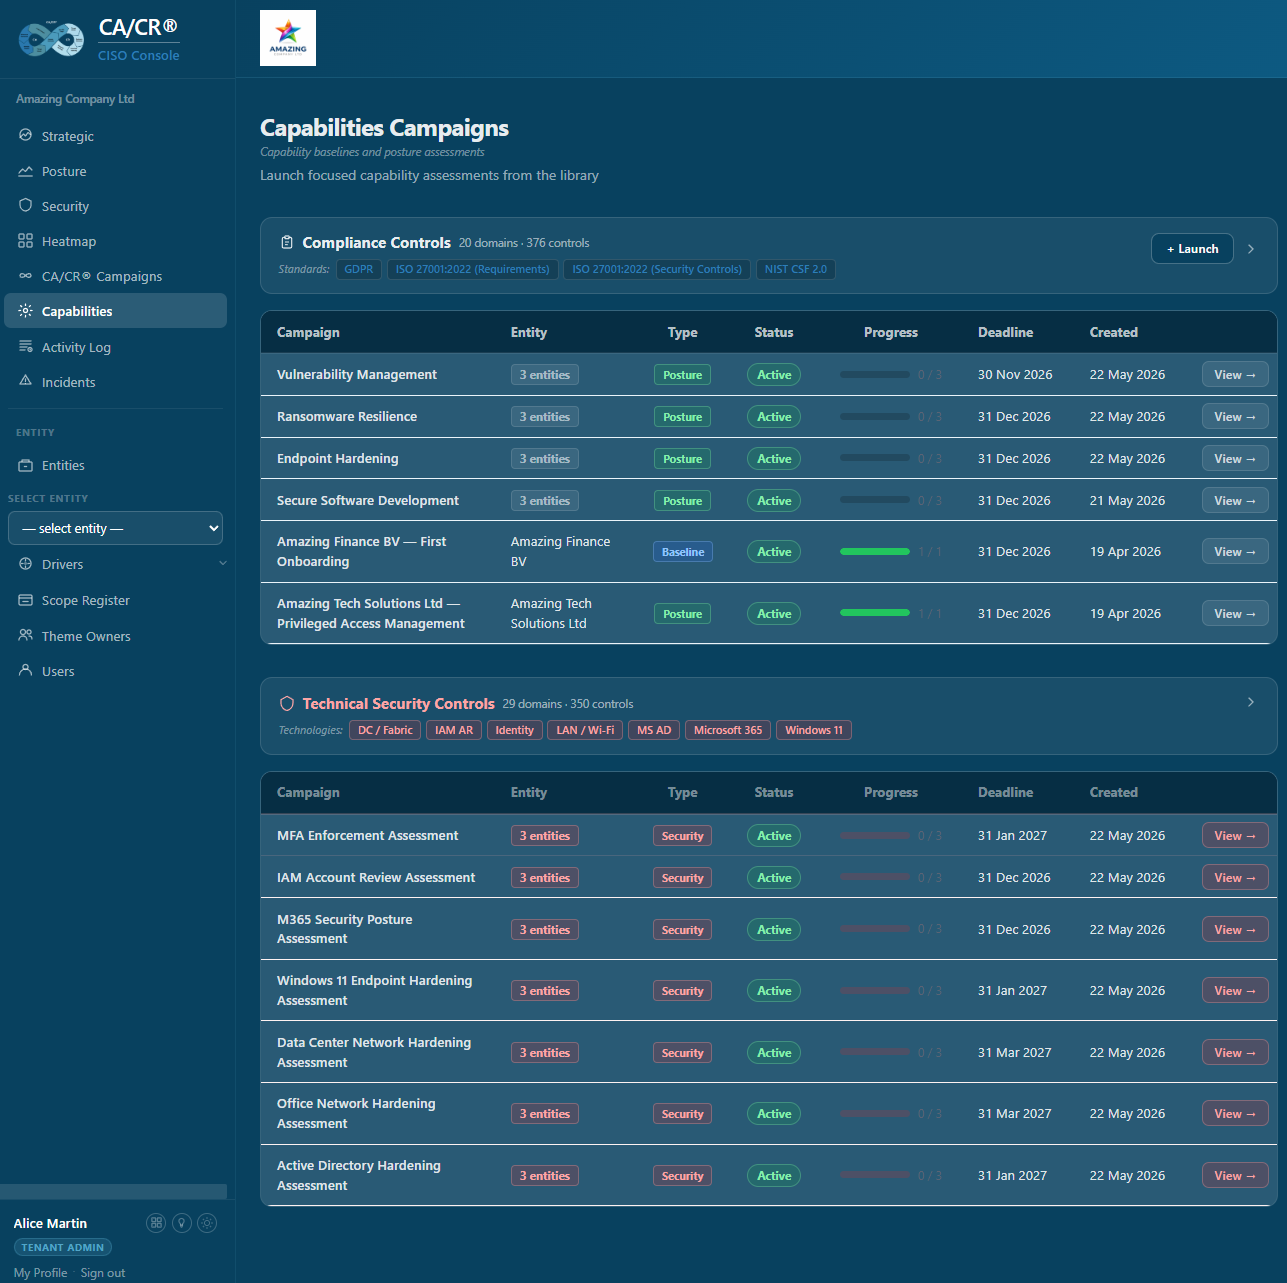This screenshot has width=1287, height=1283.
Task: Open the Users person icon
Action: point(26,670)
